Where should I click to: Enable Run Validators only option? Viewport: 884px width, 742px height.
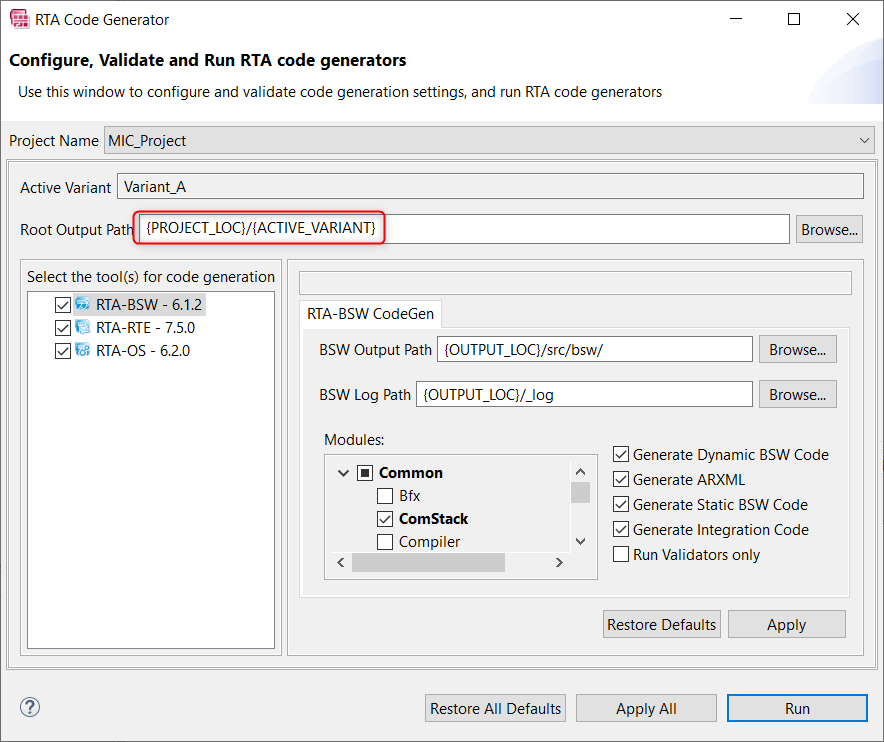[621, 554]
